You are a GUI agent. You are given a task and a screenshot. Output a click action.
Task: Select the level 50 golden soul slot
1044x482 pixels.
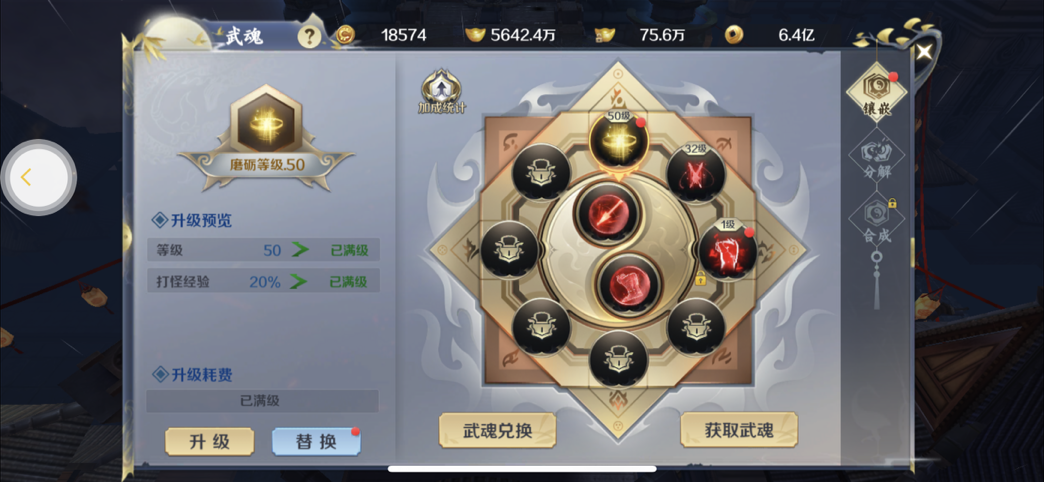point(619,140)
